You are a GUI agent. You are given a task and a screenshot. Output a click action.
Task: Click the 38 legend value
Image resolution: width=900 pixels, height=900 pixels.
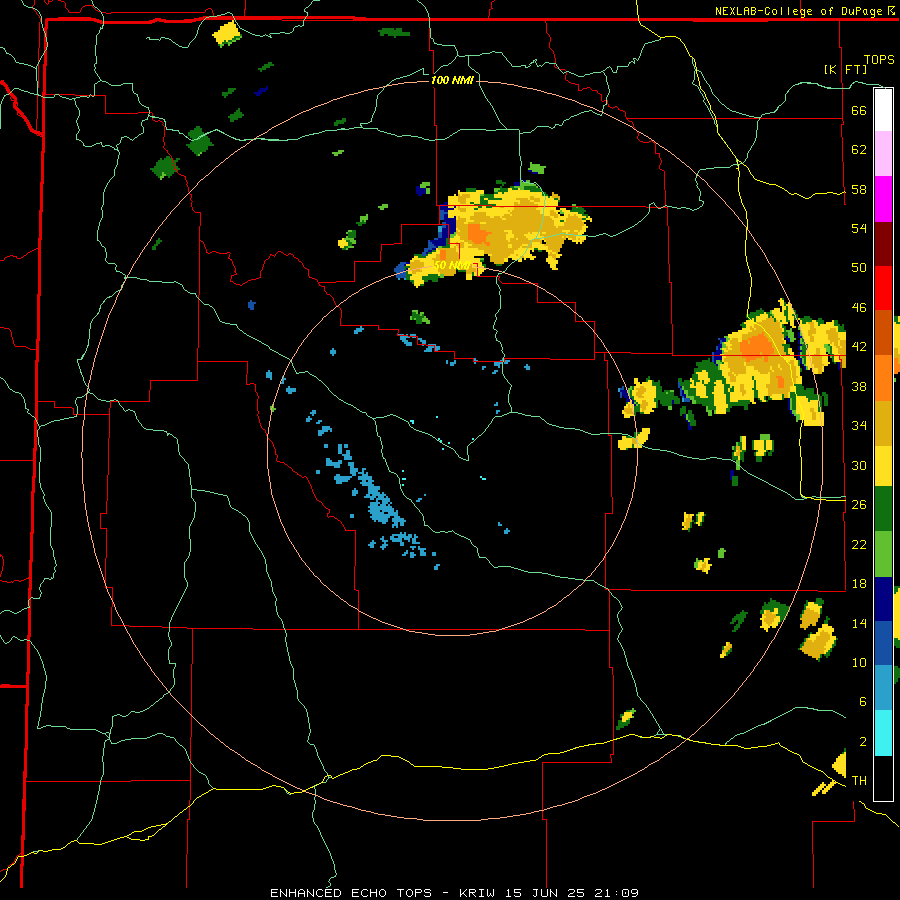859,386
